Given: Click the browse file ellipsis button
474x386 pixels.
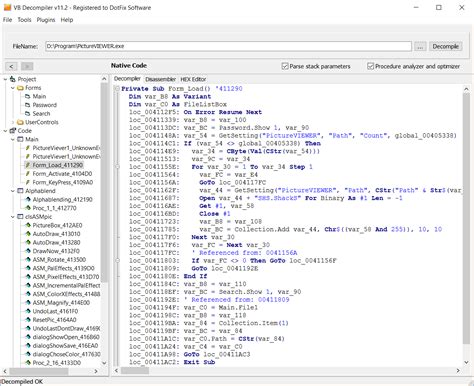Looking at the screenshot, I should (420, 46).
